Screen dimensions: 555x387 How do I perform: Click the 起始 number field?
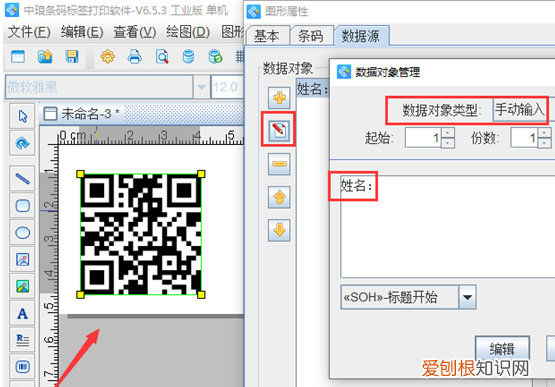click(x=423, y=138)
